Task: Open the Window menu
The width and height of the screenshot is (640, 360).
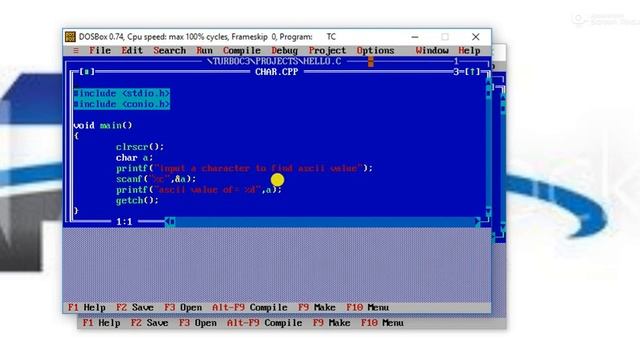Action: [x=432, y=51]
